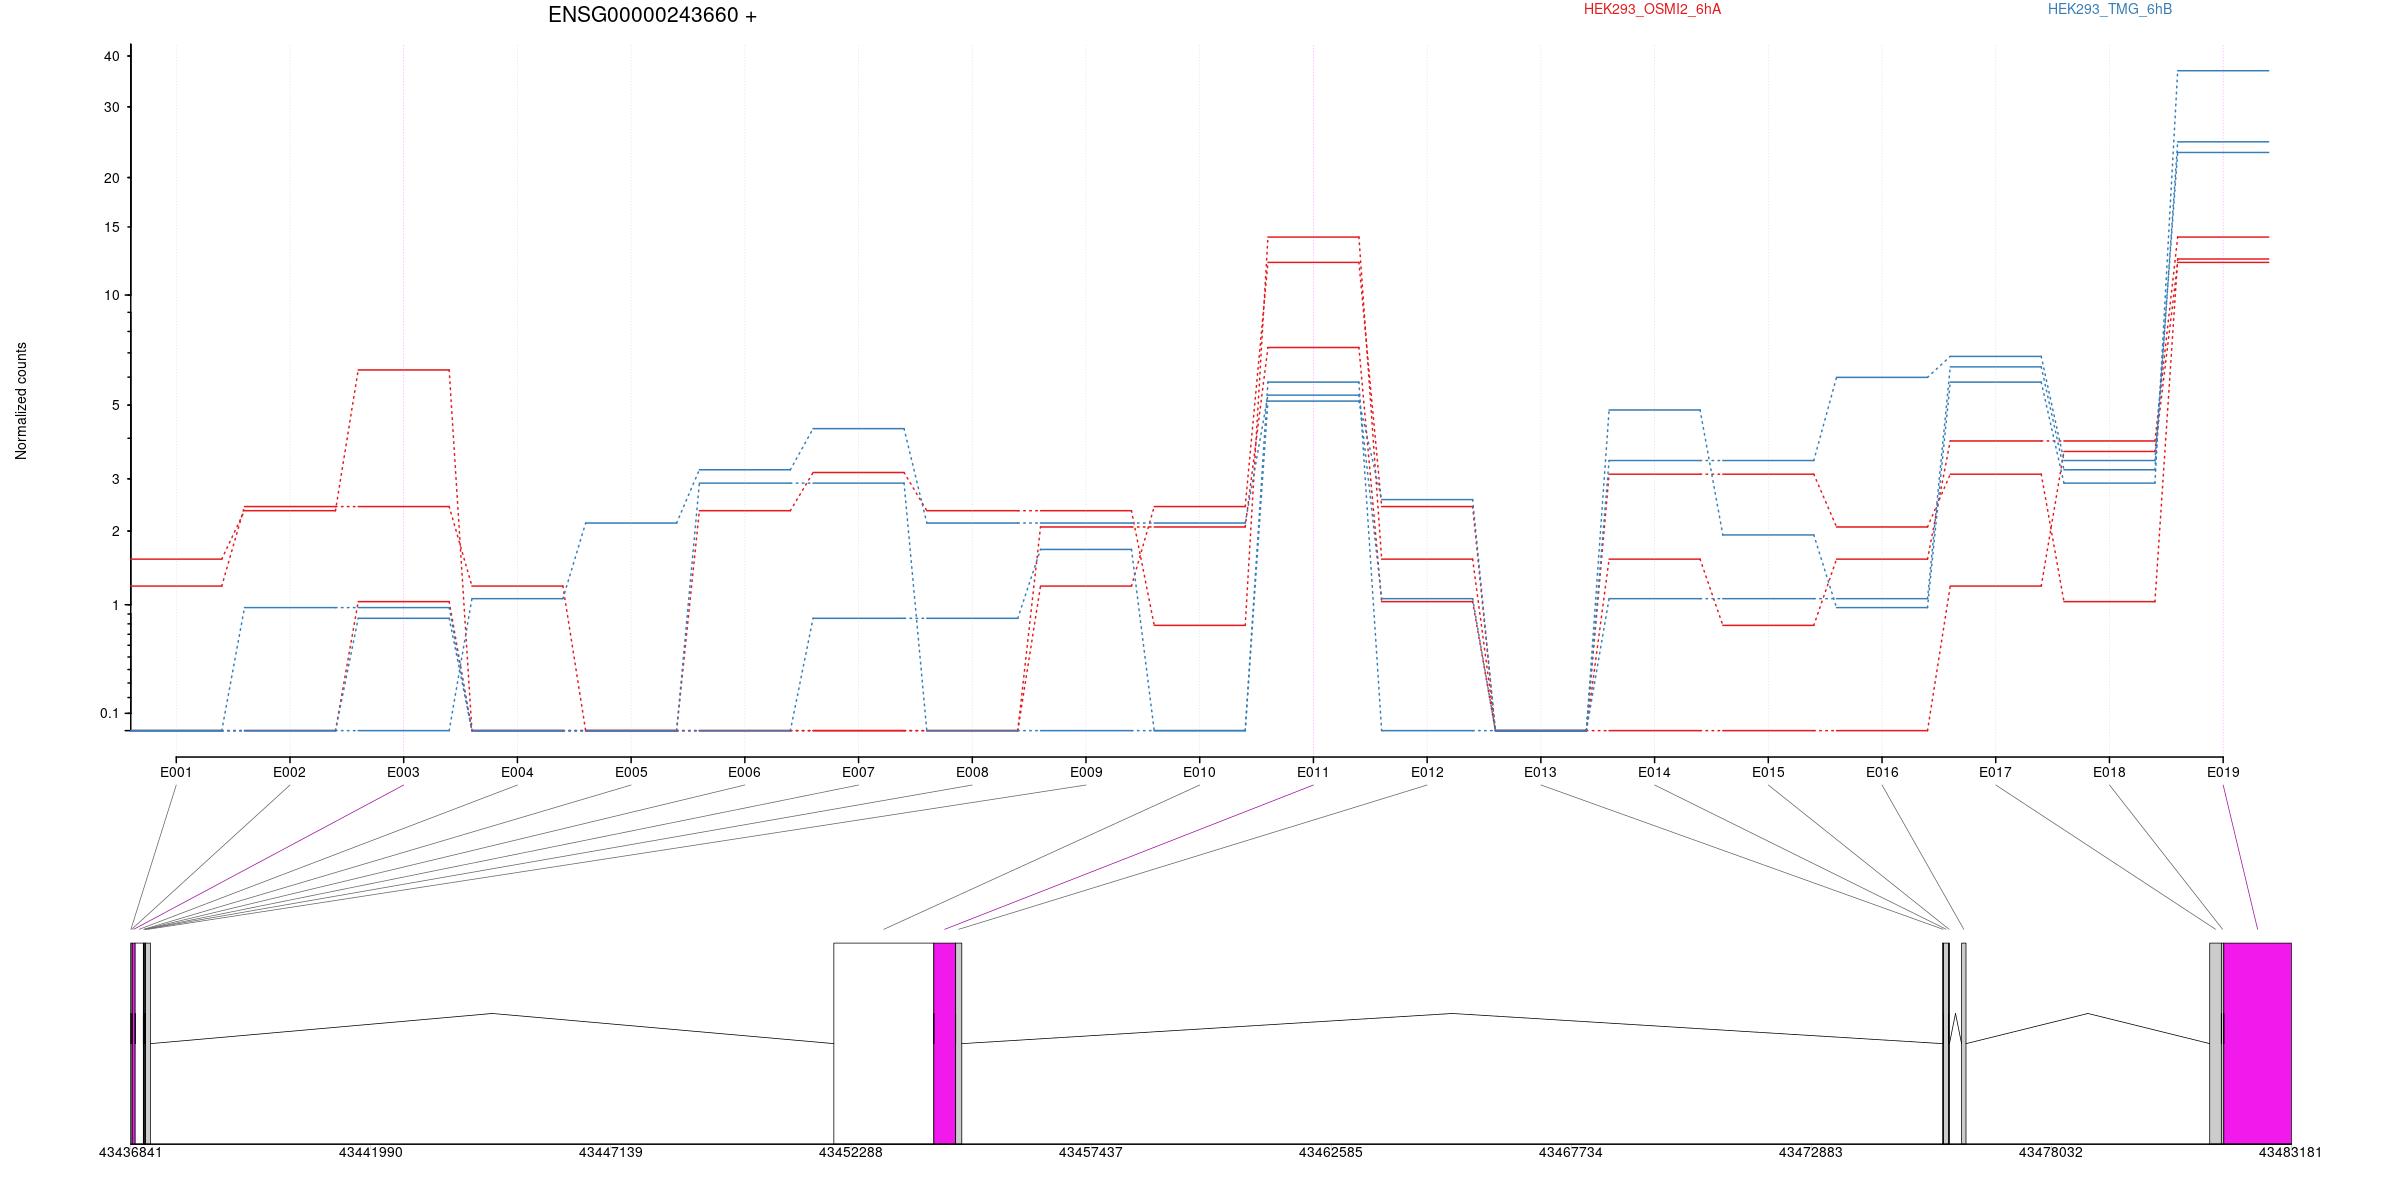Click exon label E010

tap(1199, 772)
